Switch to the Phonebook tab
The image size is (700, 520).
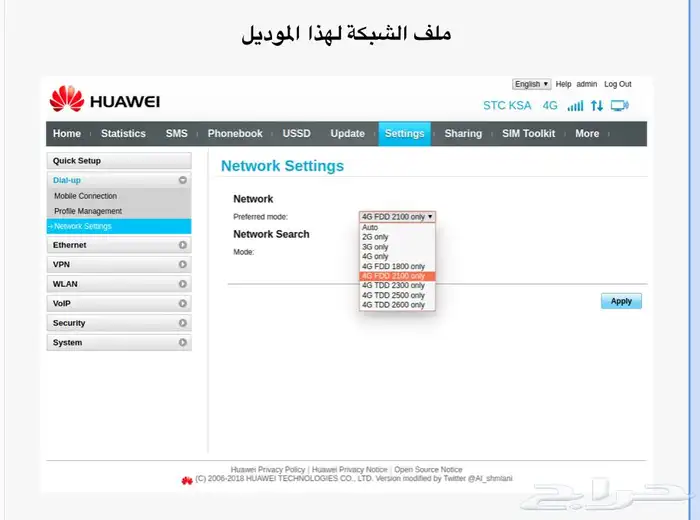click(235, 133)
